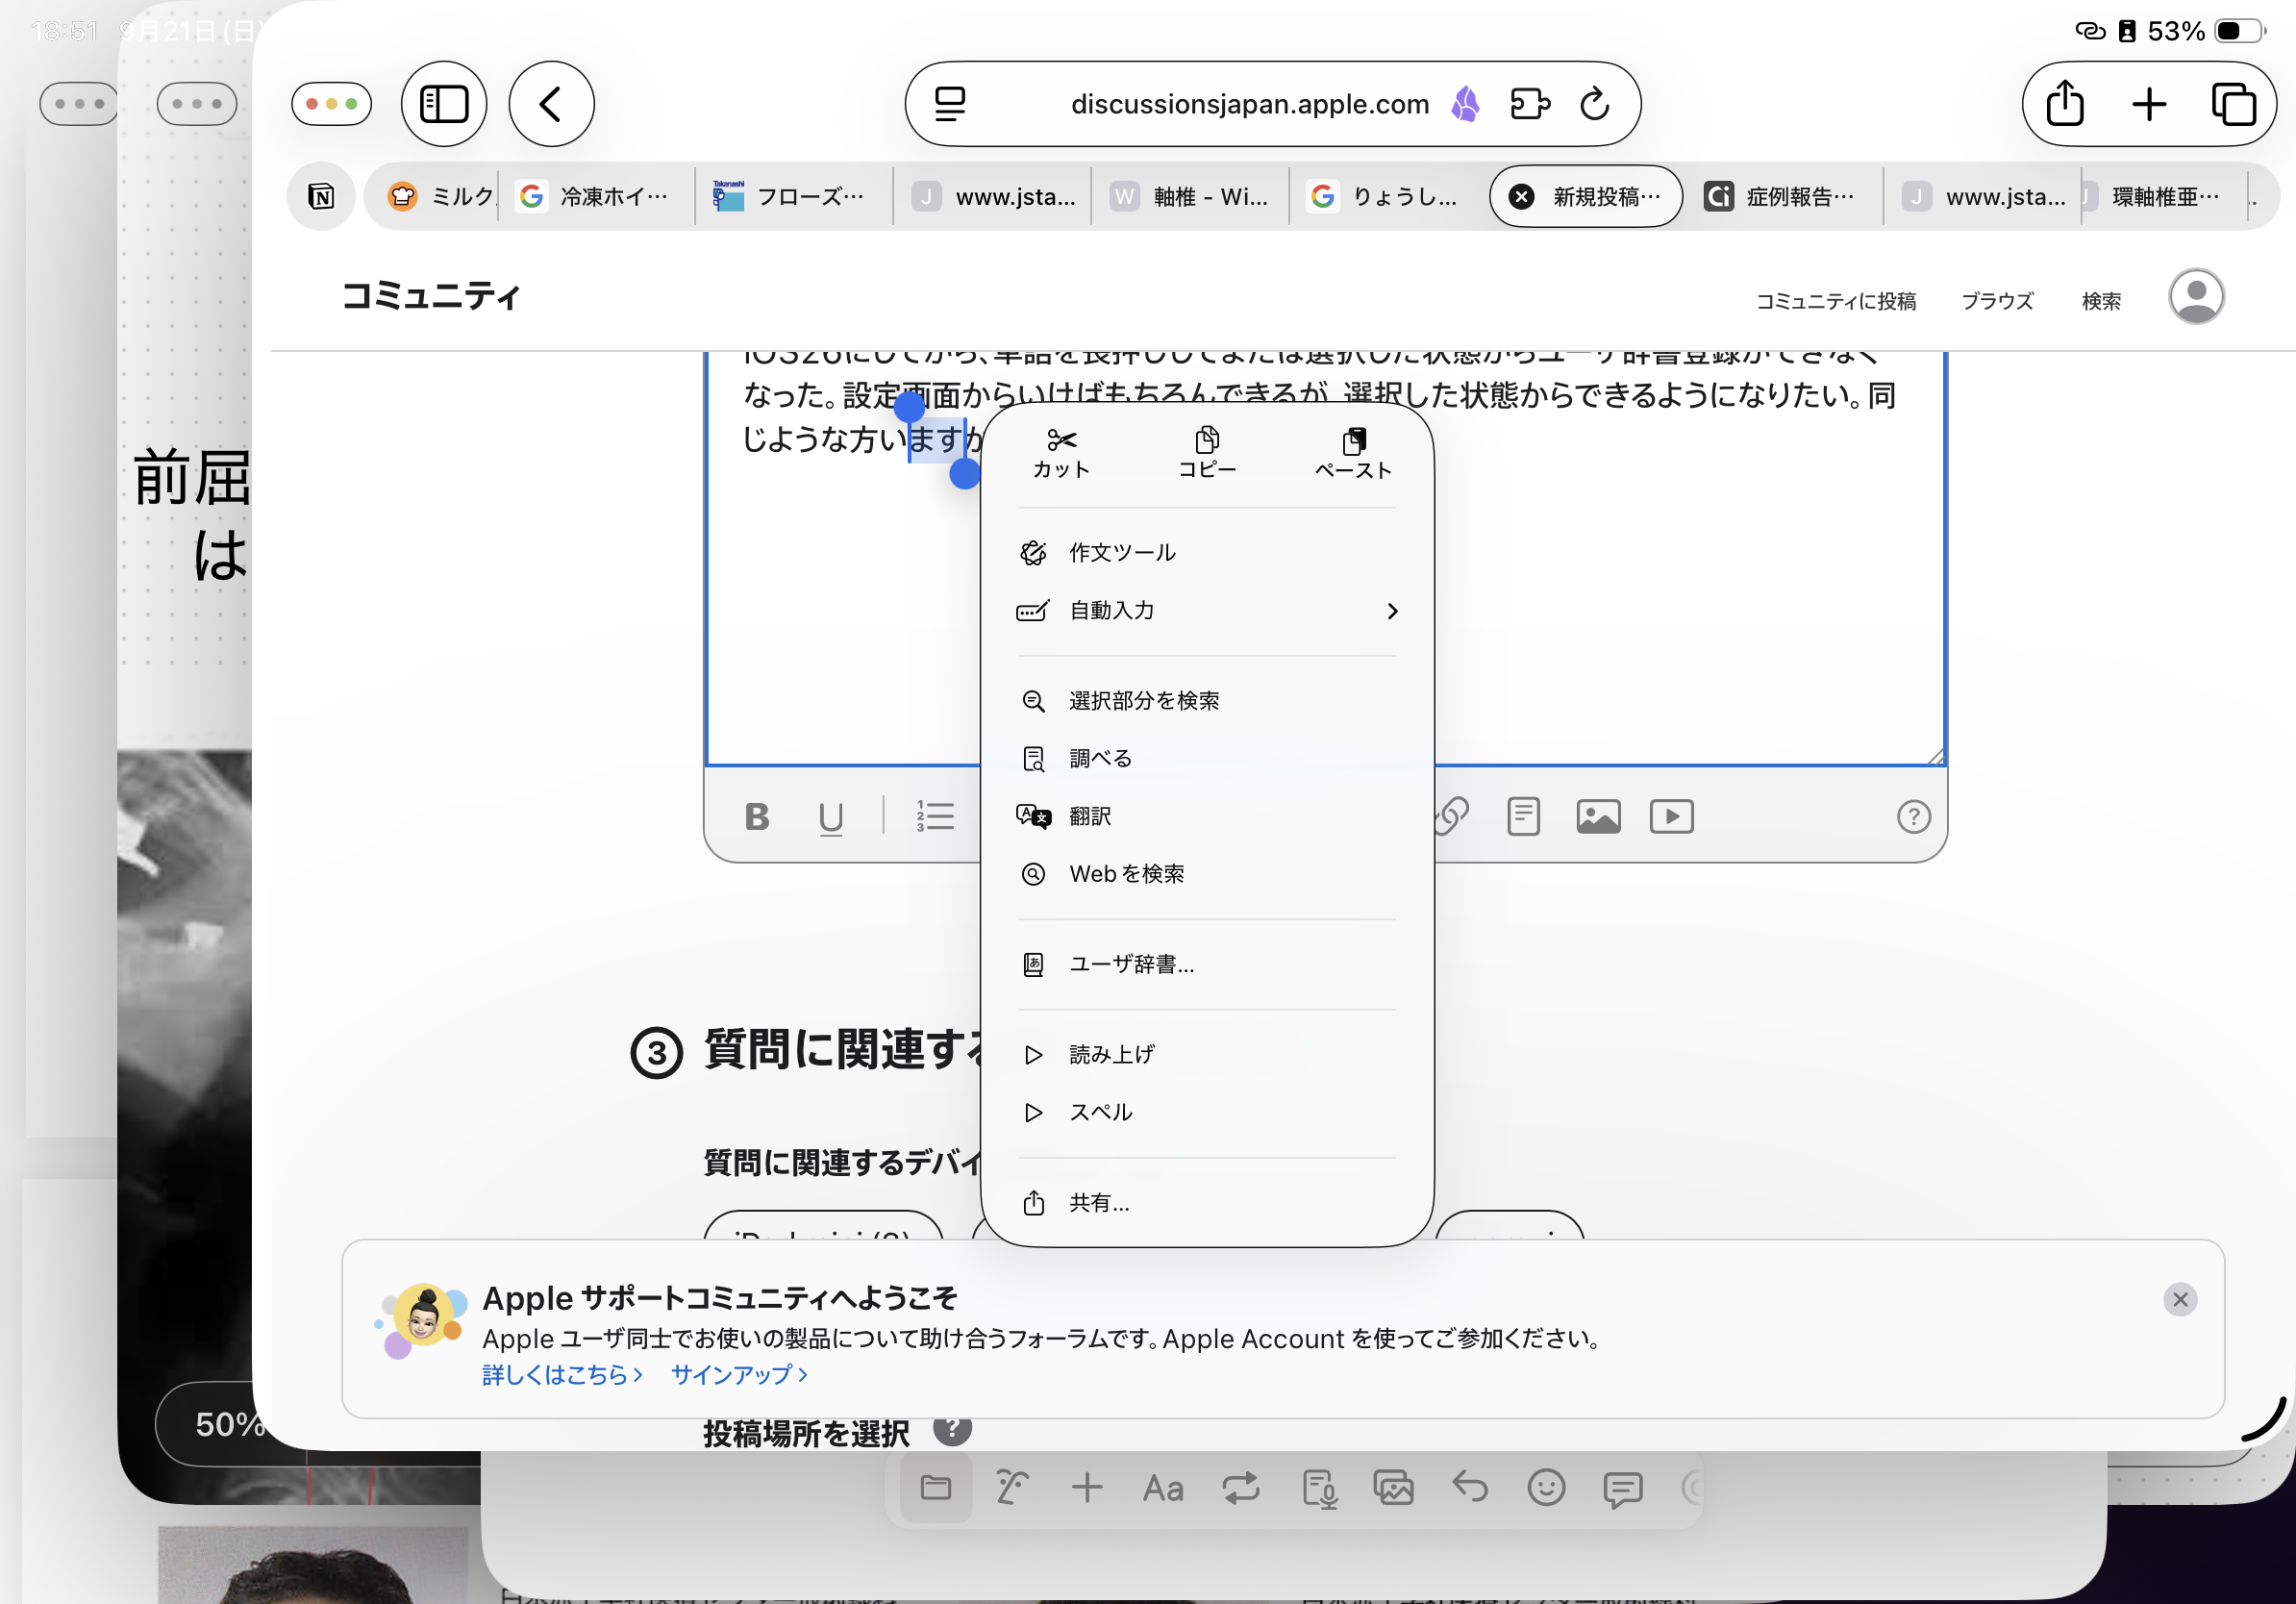Toggle numbered list formatting

tap(935, 816)
